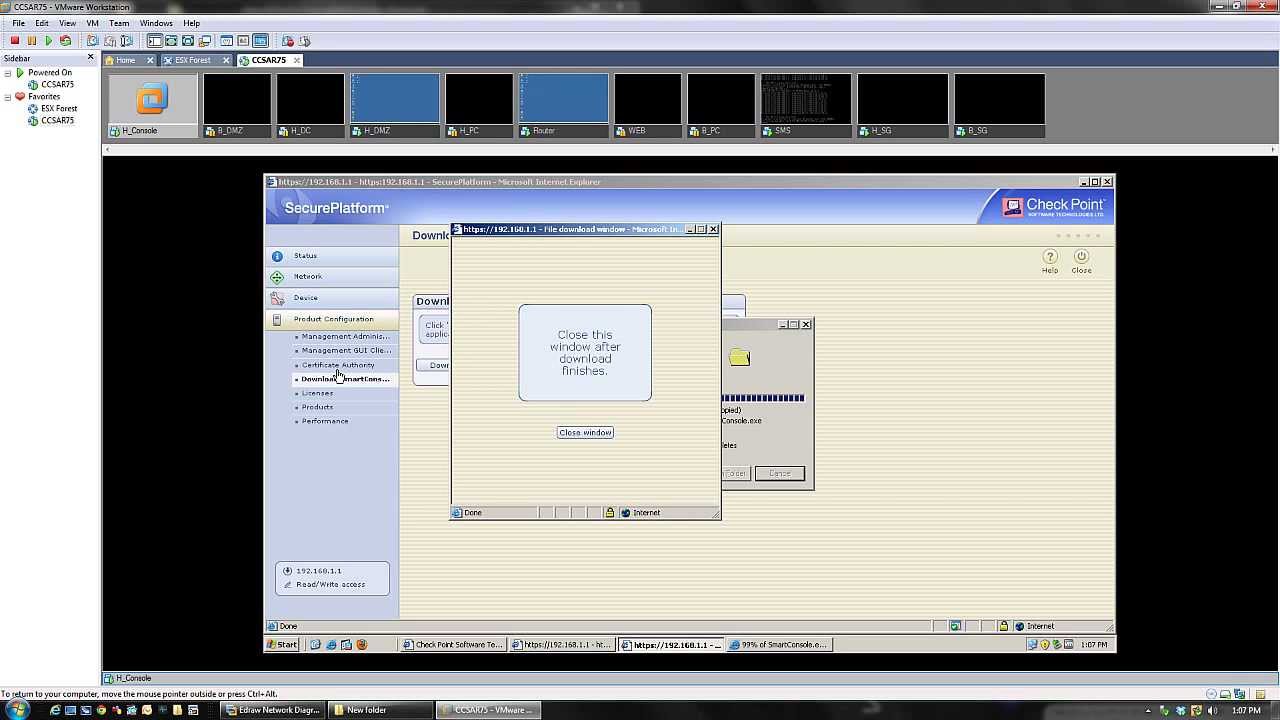
Task: Click the Unity mode toolbar icon
Action: click(205, 41)
